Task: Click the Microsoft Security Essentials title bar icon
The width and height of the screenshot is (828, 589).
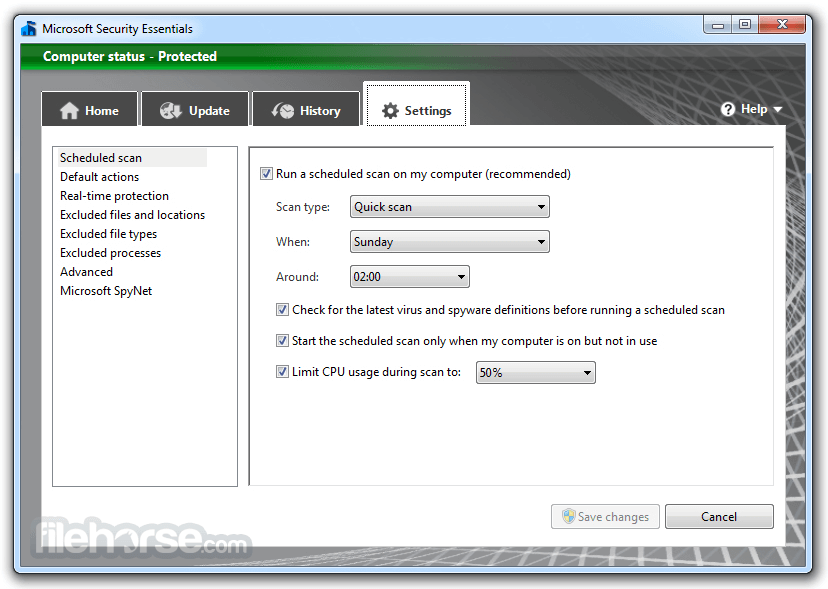Action: point(29,28)
